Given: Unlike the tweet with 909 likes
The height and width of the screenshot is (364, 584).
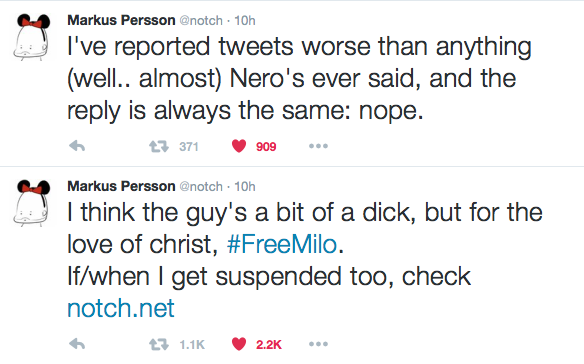Looking at the screenshot, I should (239, 146).
